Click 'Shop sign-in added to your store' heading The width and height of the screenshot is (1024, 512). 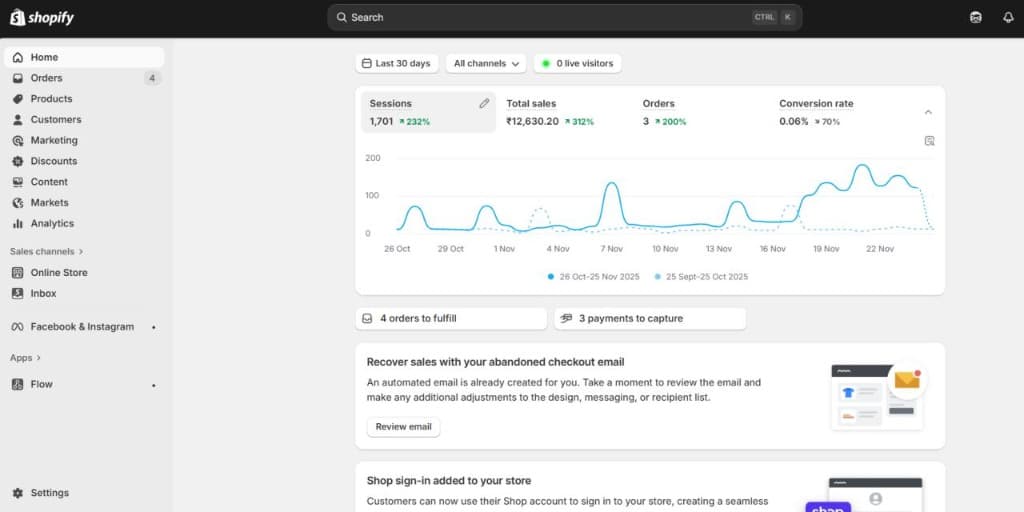[x=449, y=481]
